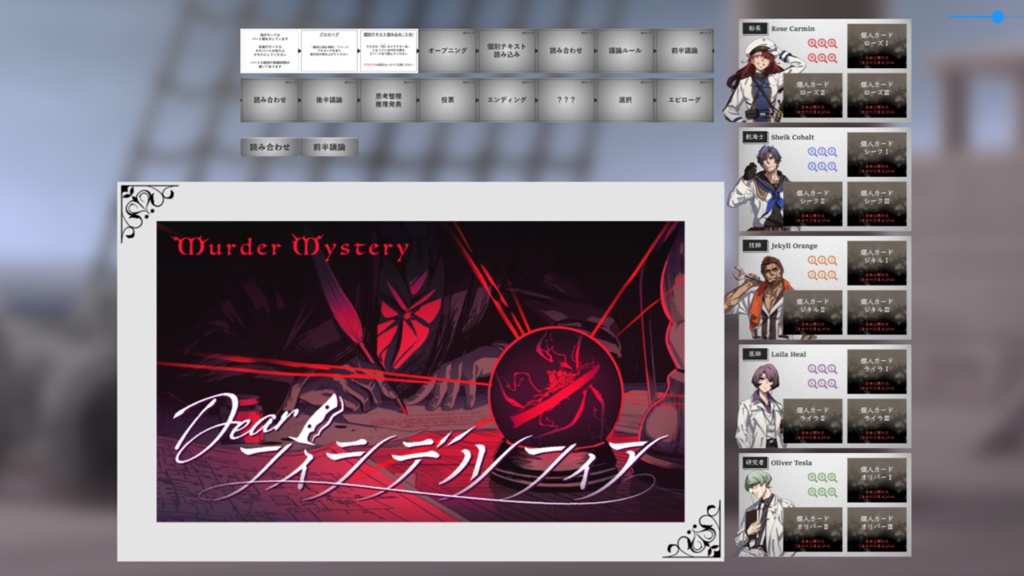Click the small 読み合わせ button below the cards

(270, 147)
